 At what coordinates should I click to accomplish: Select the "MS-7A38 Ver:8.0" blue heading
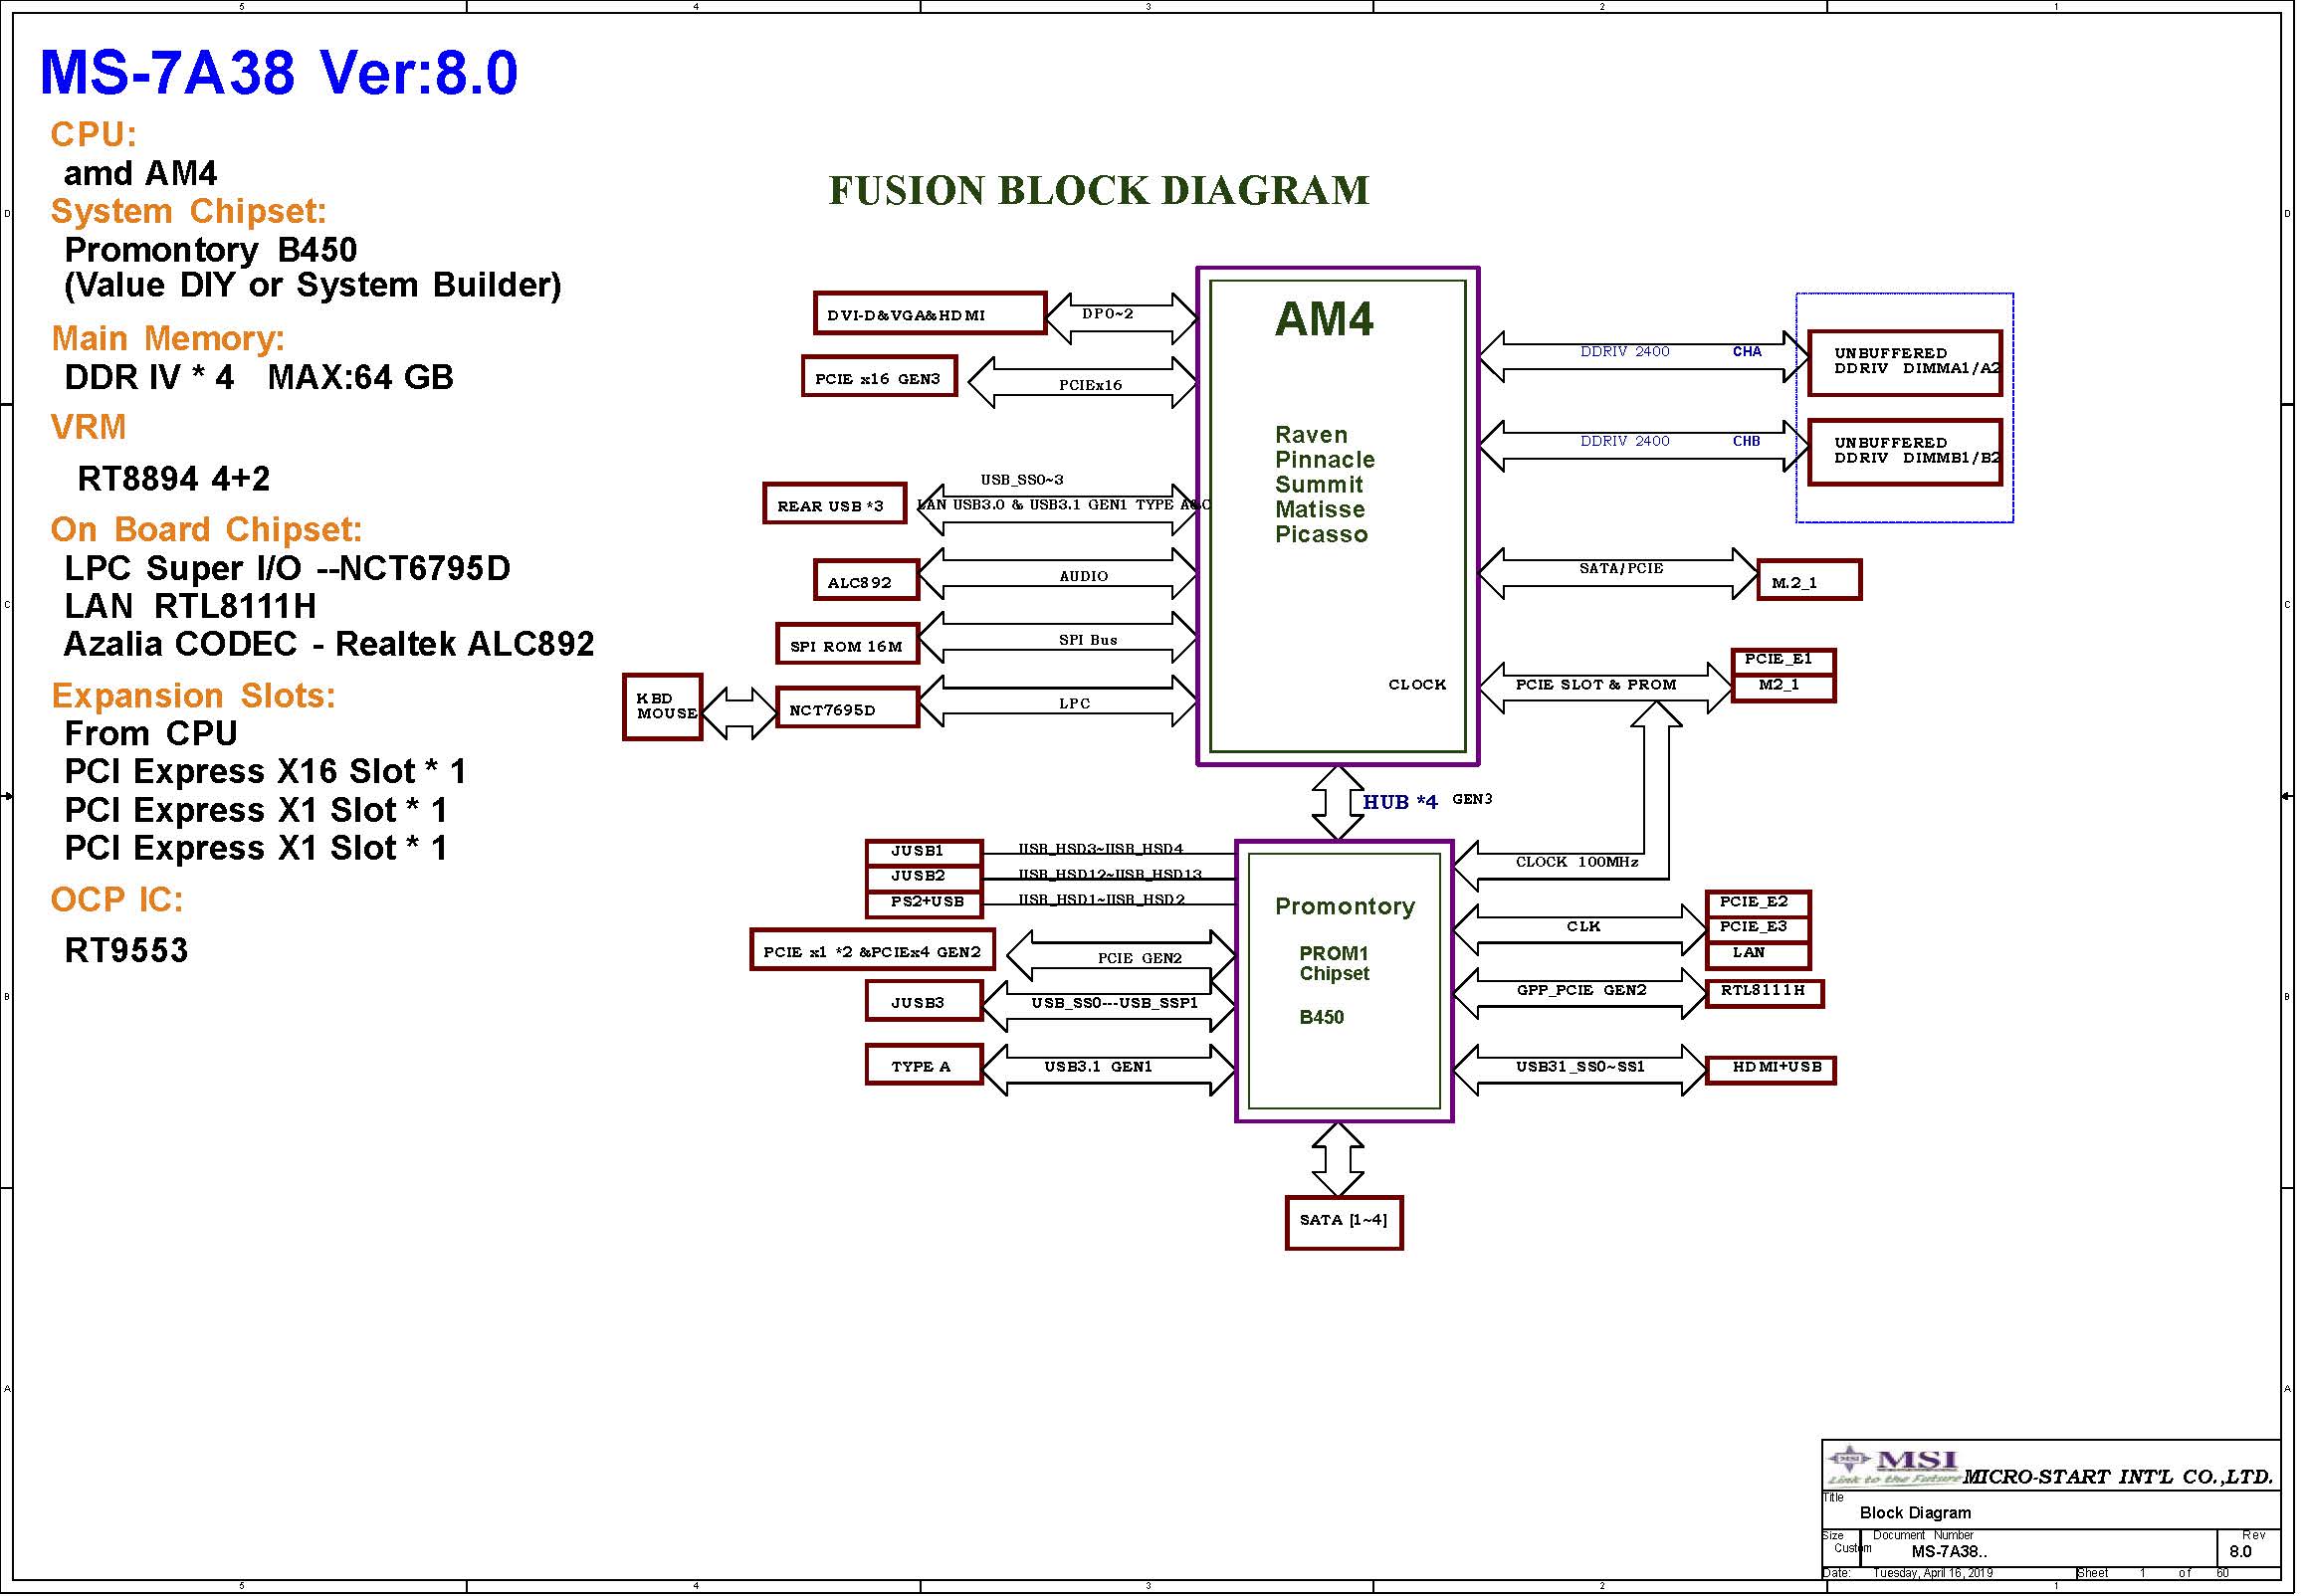[x=279, y=72]
